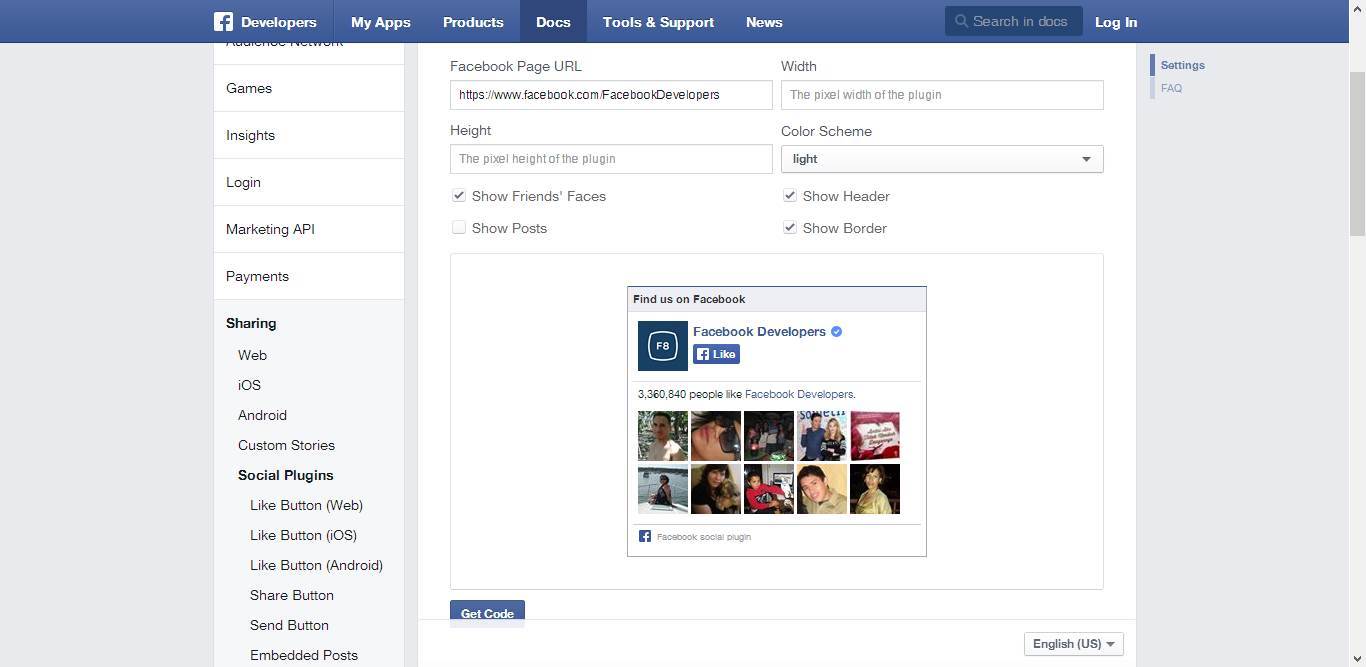Image resolution: width=1366 pixels, height=667 pixels.
Task: Open the English (US) language selector
Action: pos(1074,644)
